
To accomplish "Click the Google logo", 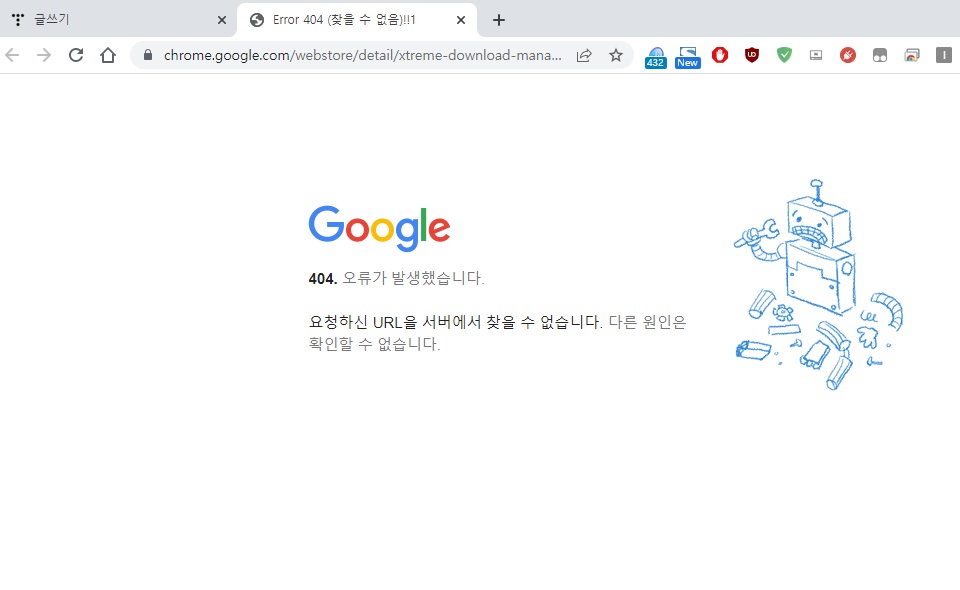I will (x=379, y=228).
